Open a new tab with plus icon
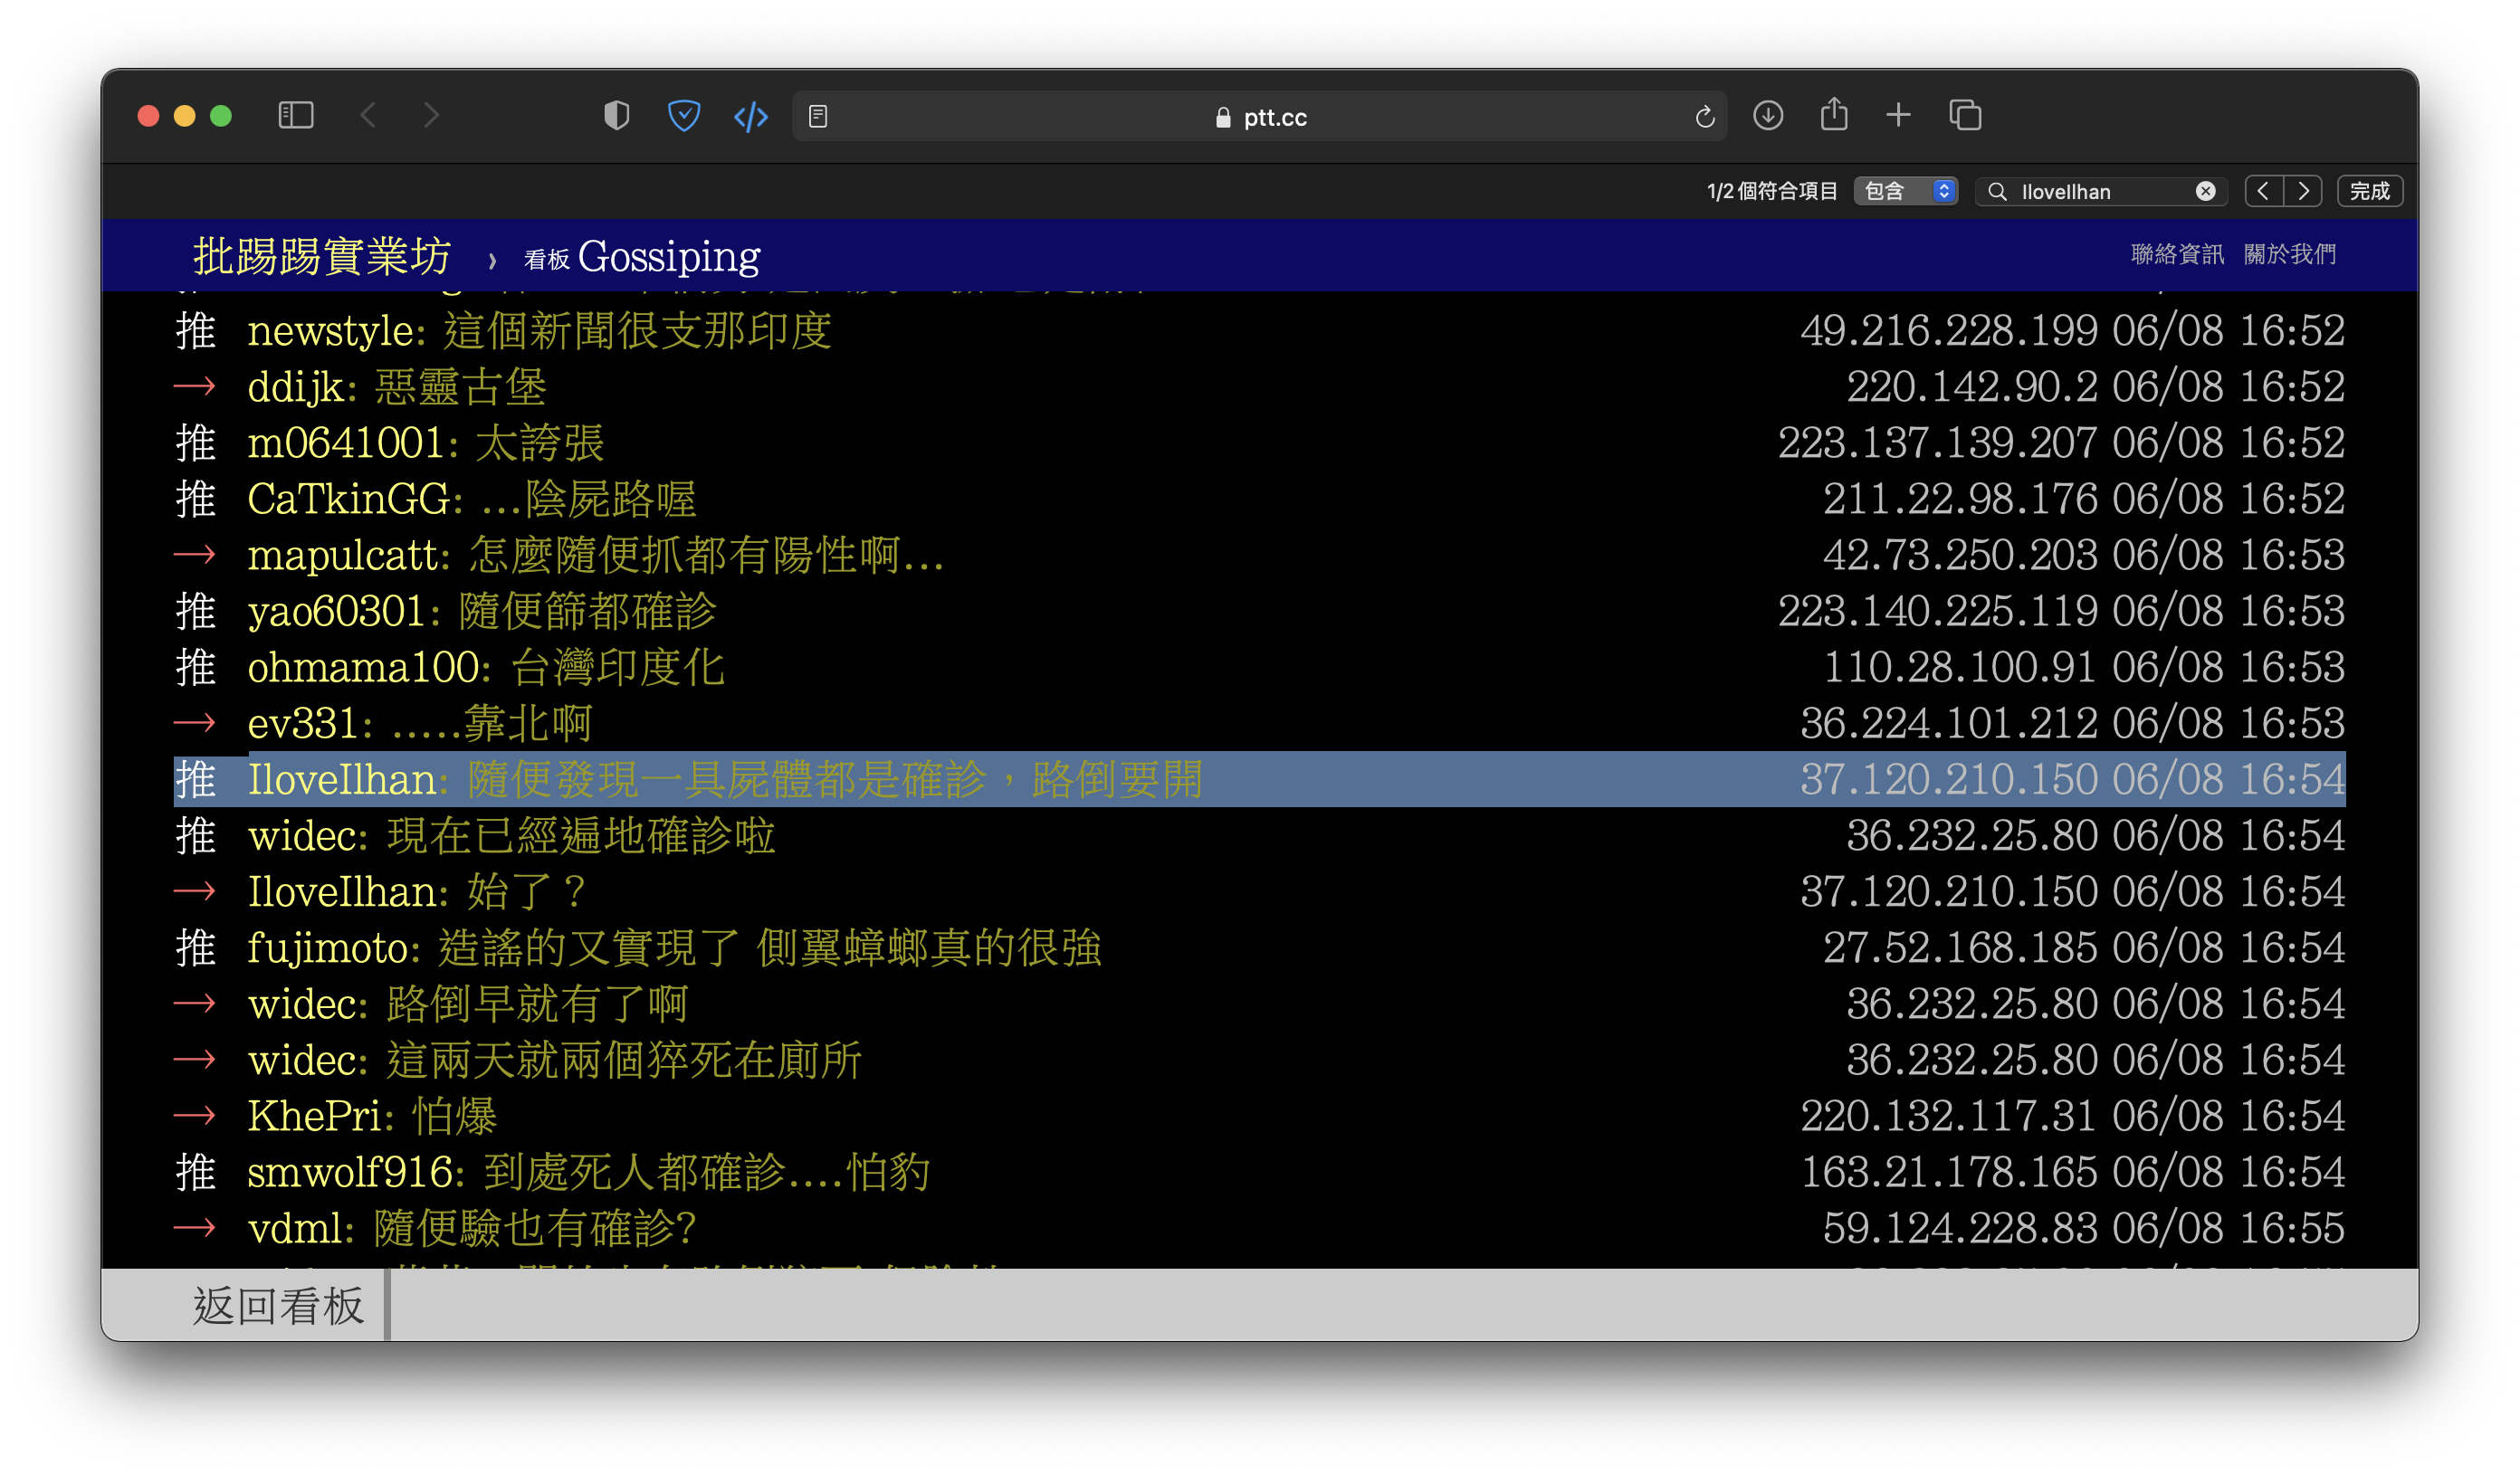The image size is (2520, 1475). (1898, 116)
